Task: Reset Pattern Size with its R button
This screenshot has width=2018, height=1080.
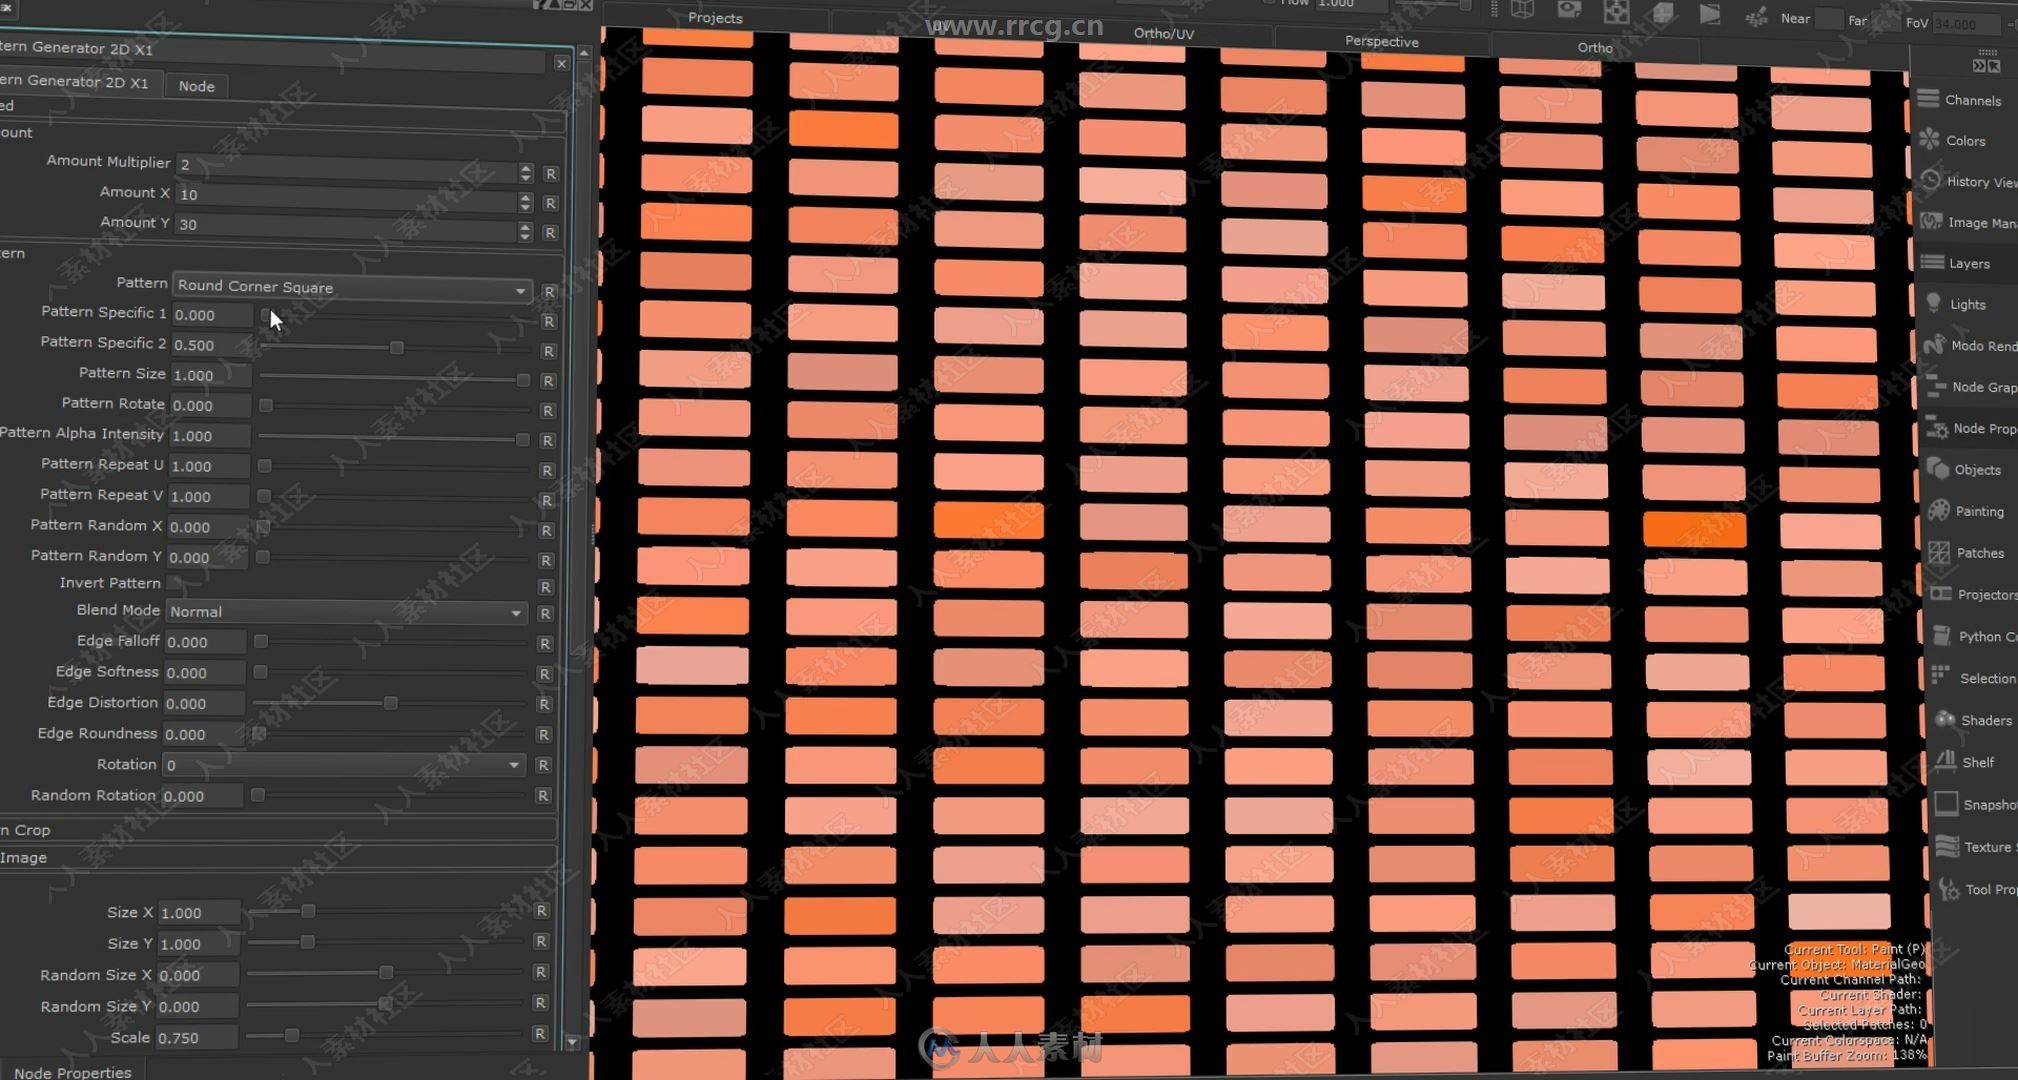Action: [x=548, y=381]
